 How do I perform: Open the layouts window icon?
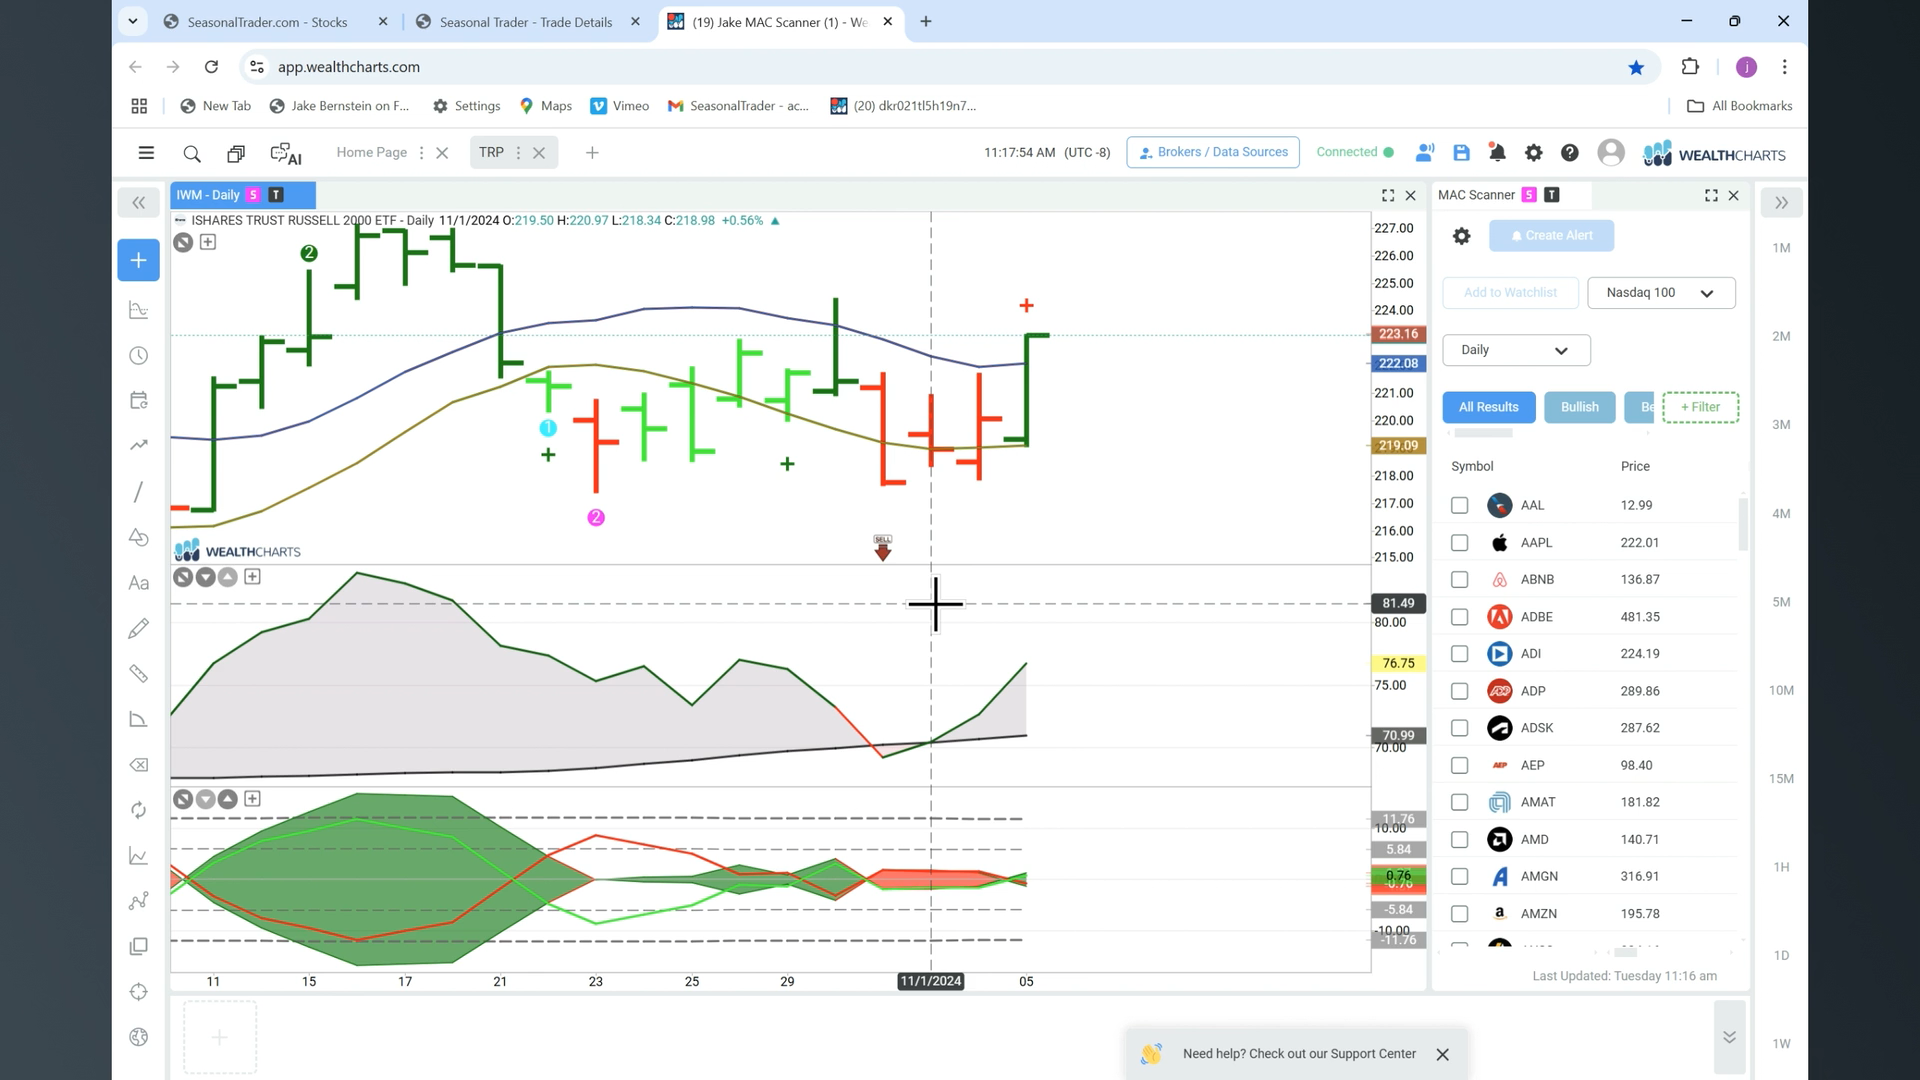pos(236,154)
